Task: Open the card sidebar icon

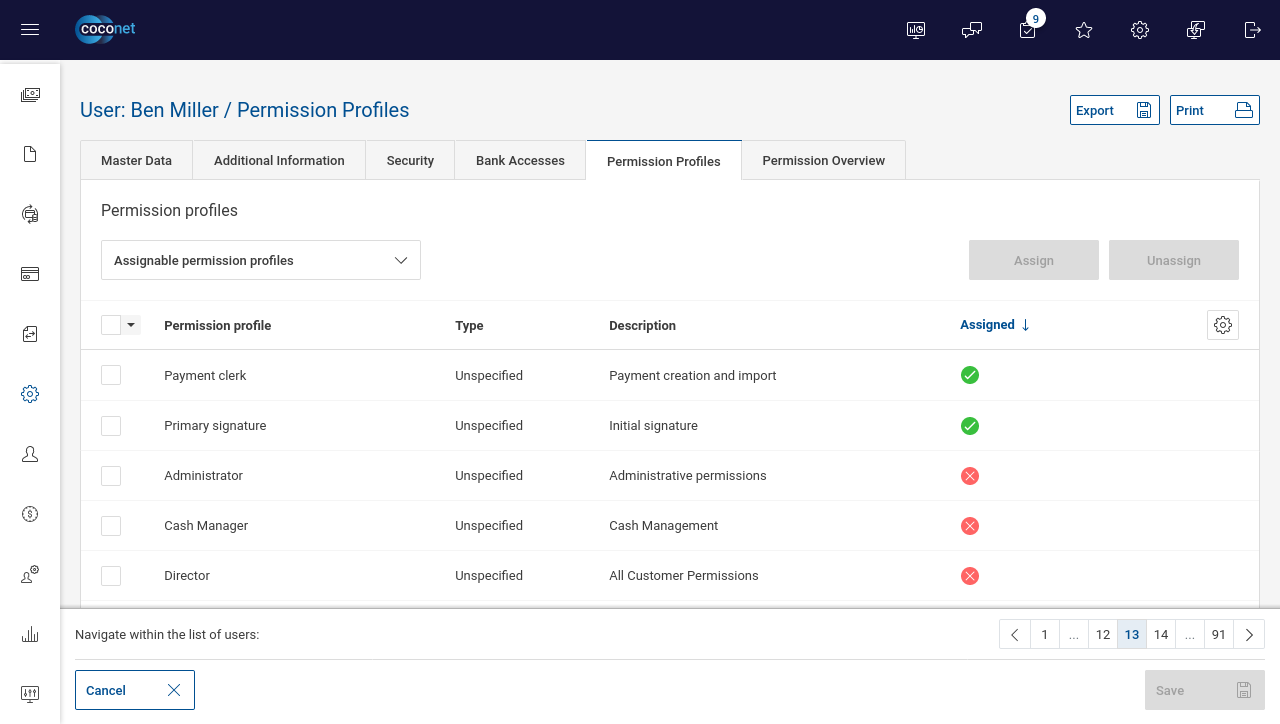Action: click(30, 274)
